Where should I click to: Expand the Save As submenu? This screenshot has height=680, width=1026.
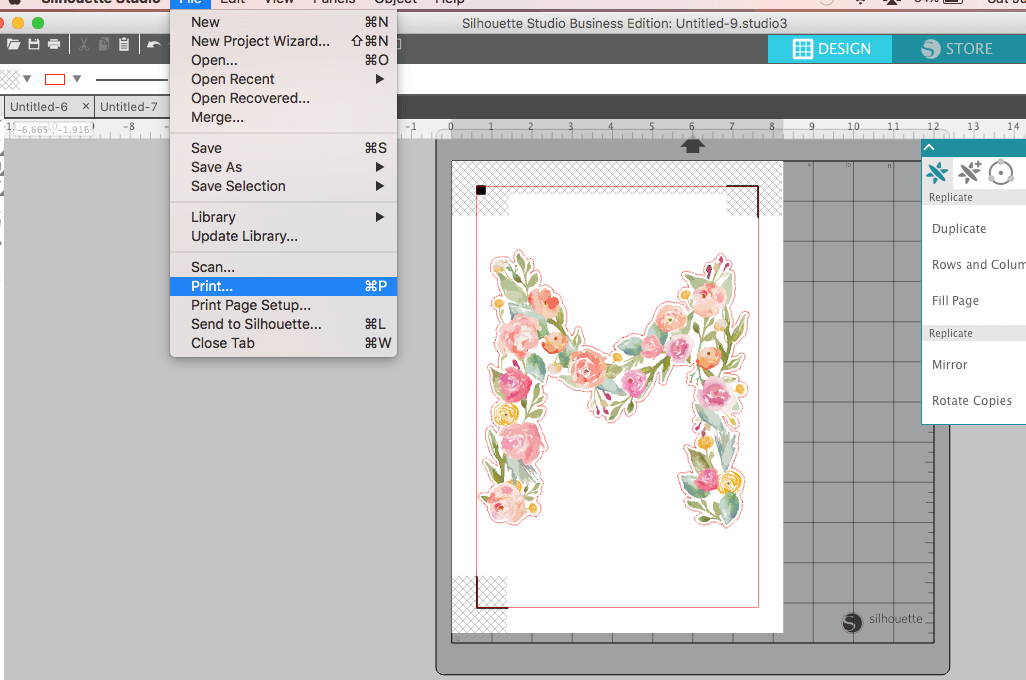coord(380,168)
